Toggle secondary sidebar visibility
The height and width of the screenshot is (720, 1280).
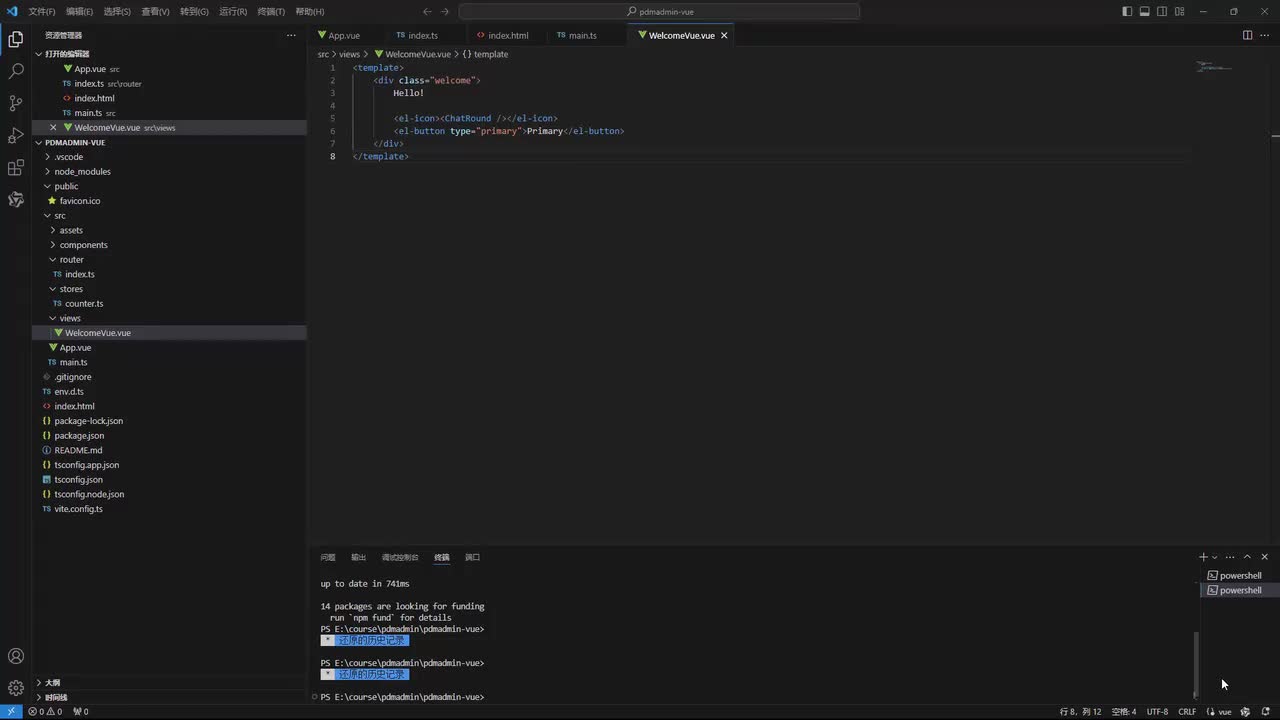[x=1162, y=11]
